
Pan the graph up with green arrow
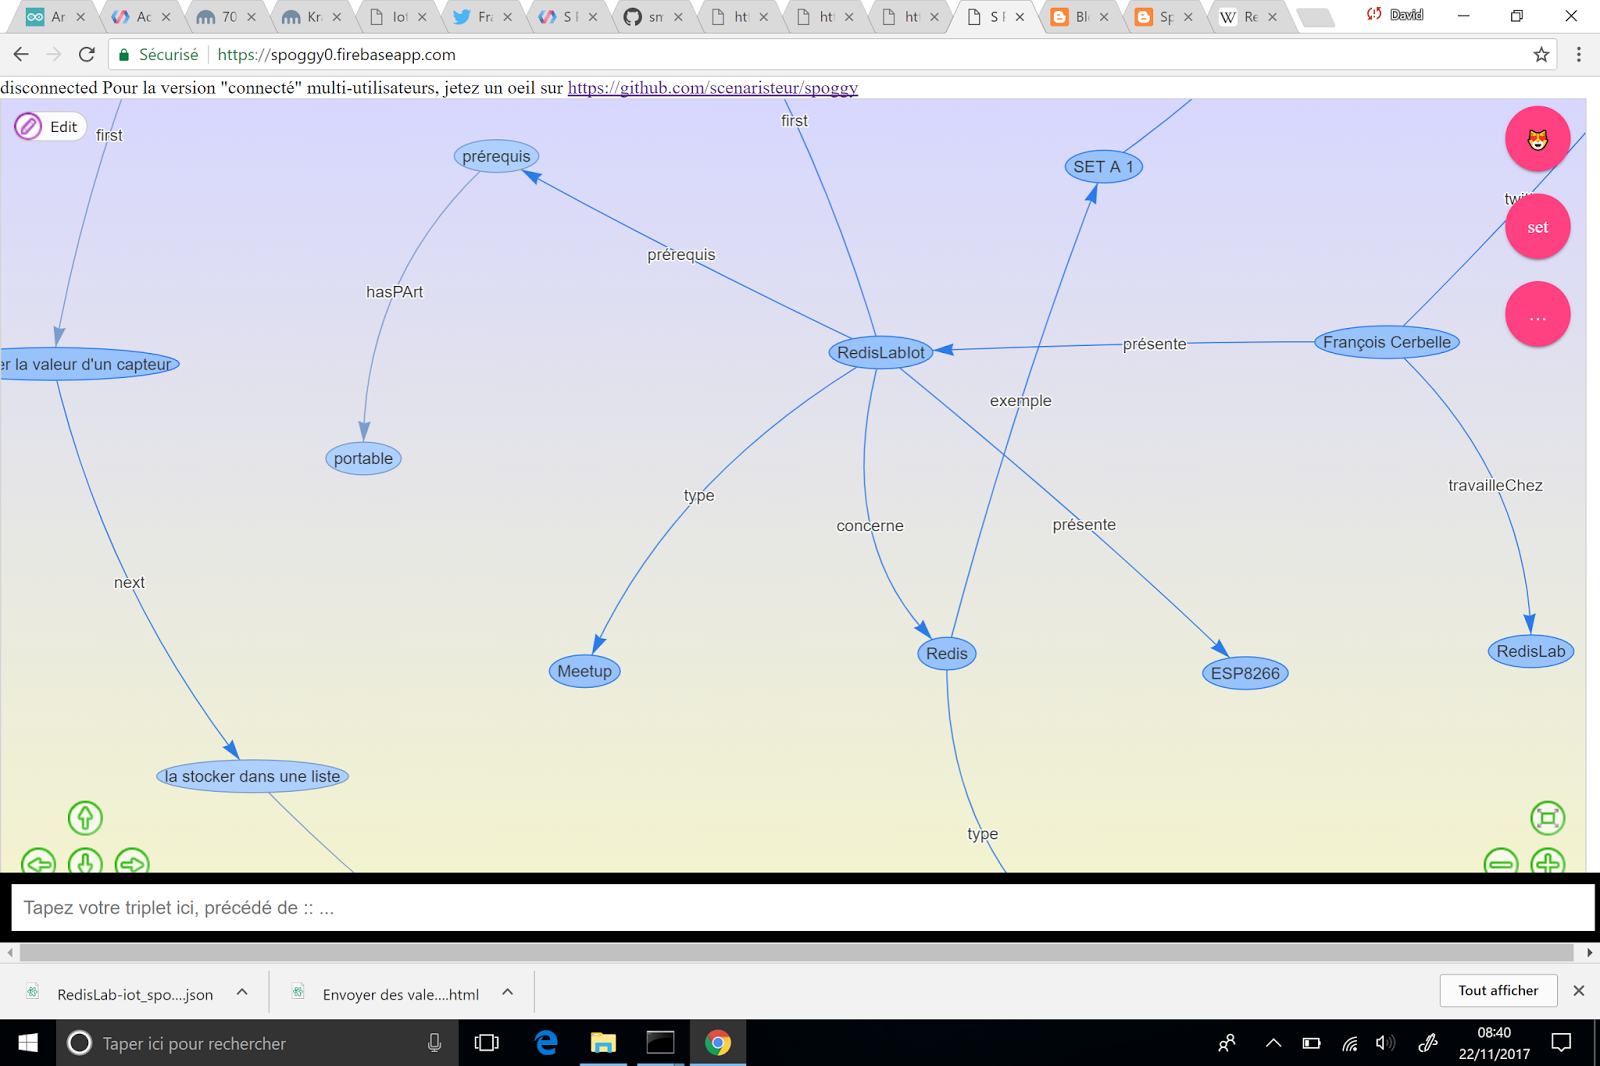point(85,818)
